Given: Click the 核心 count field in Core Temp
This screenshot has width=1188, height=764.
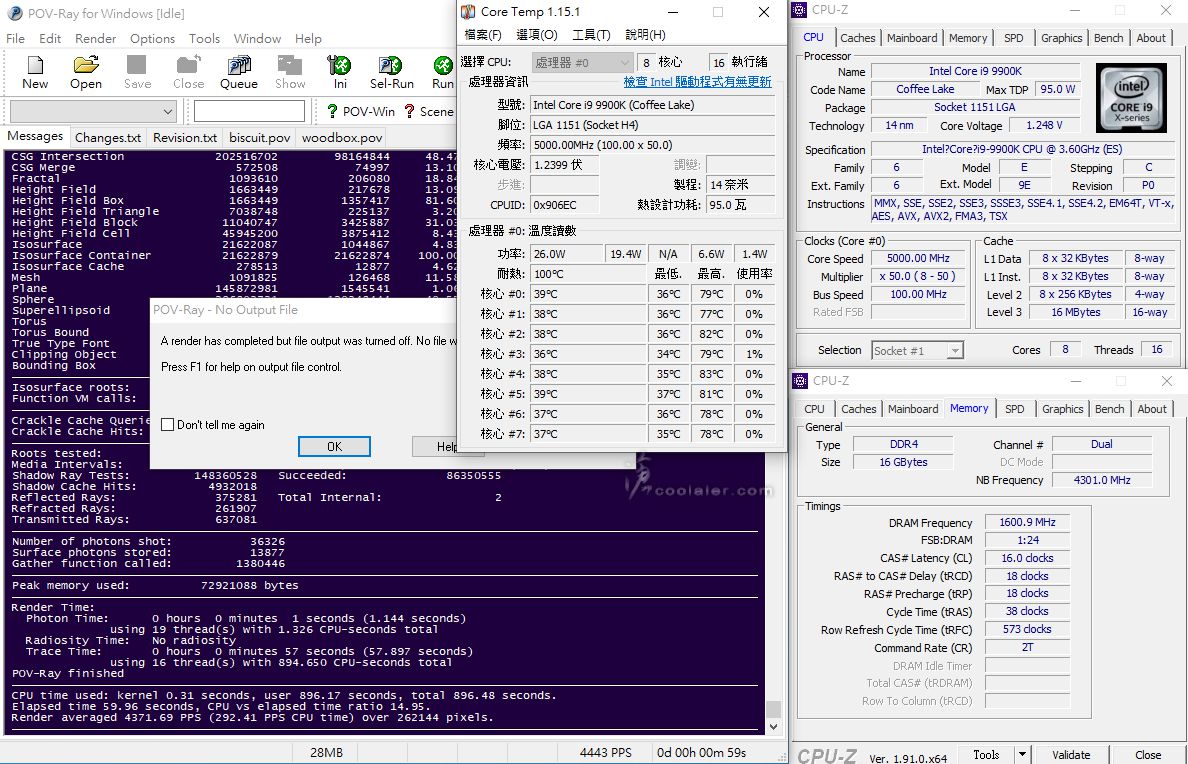Looking at the screenshot, I should click(646, 62).
